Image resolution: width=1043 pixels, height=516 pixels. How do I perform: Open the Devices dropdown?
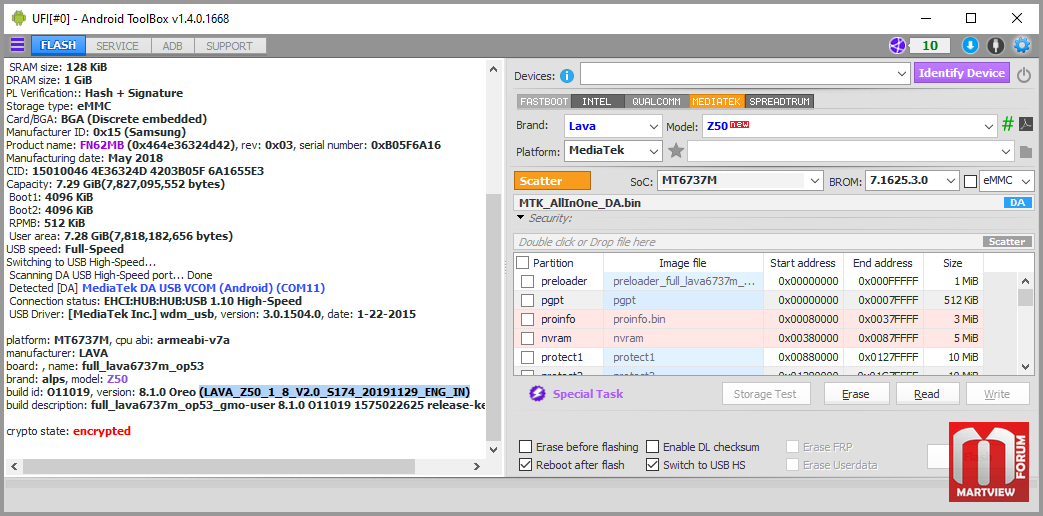tap(744, 73)
